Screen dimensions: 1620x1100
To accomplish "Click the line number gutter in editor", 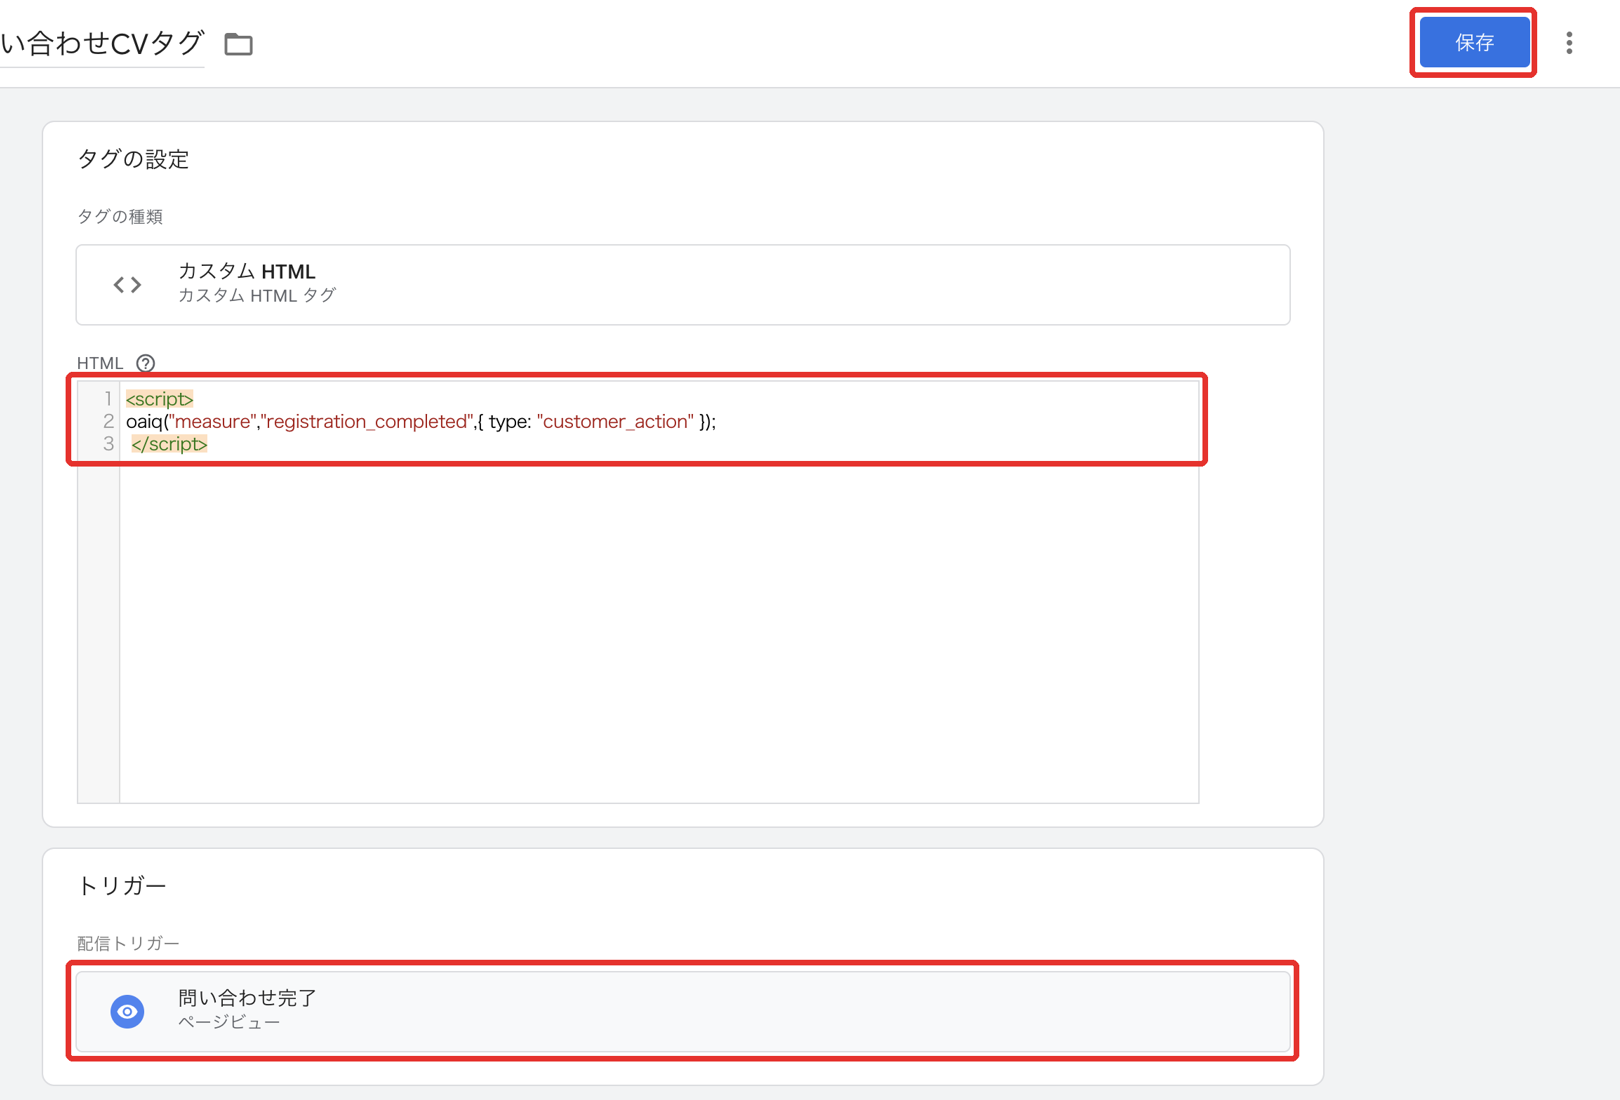I will point(99,592).
